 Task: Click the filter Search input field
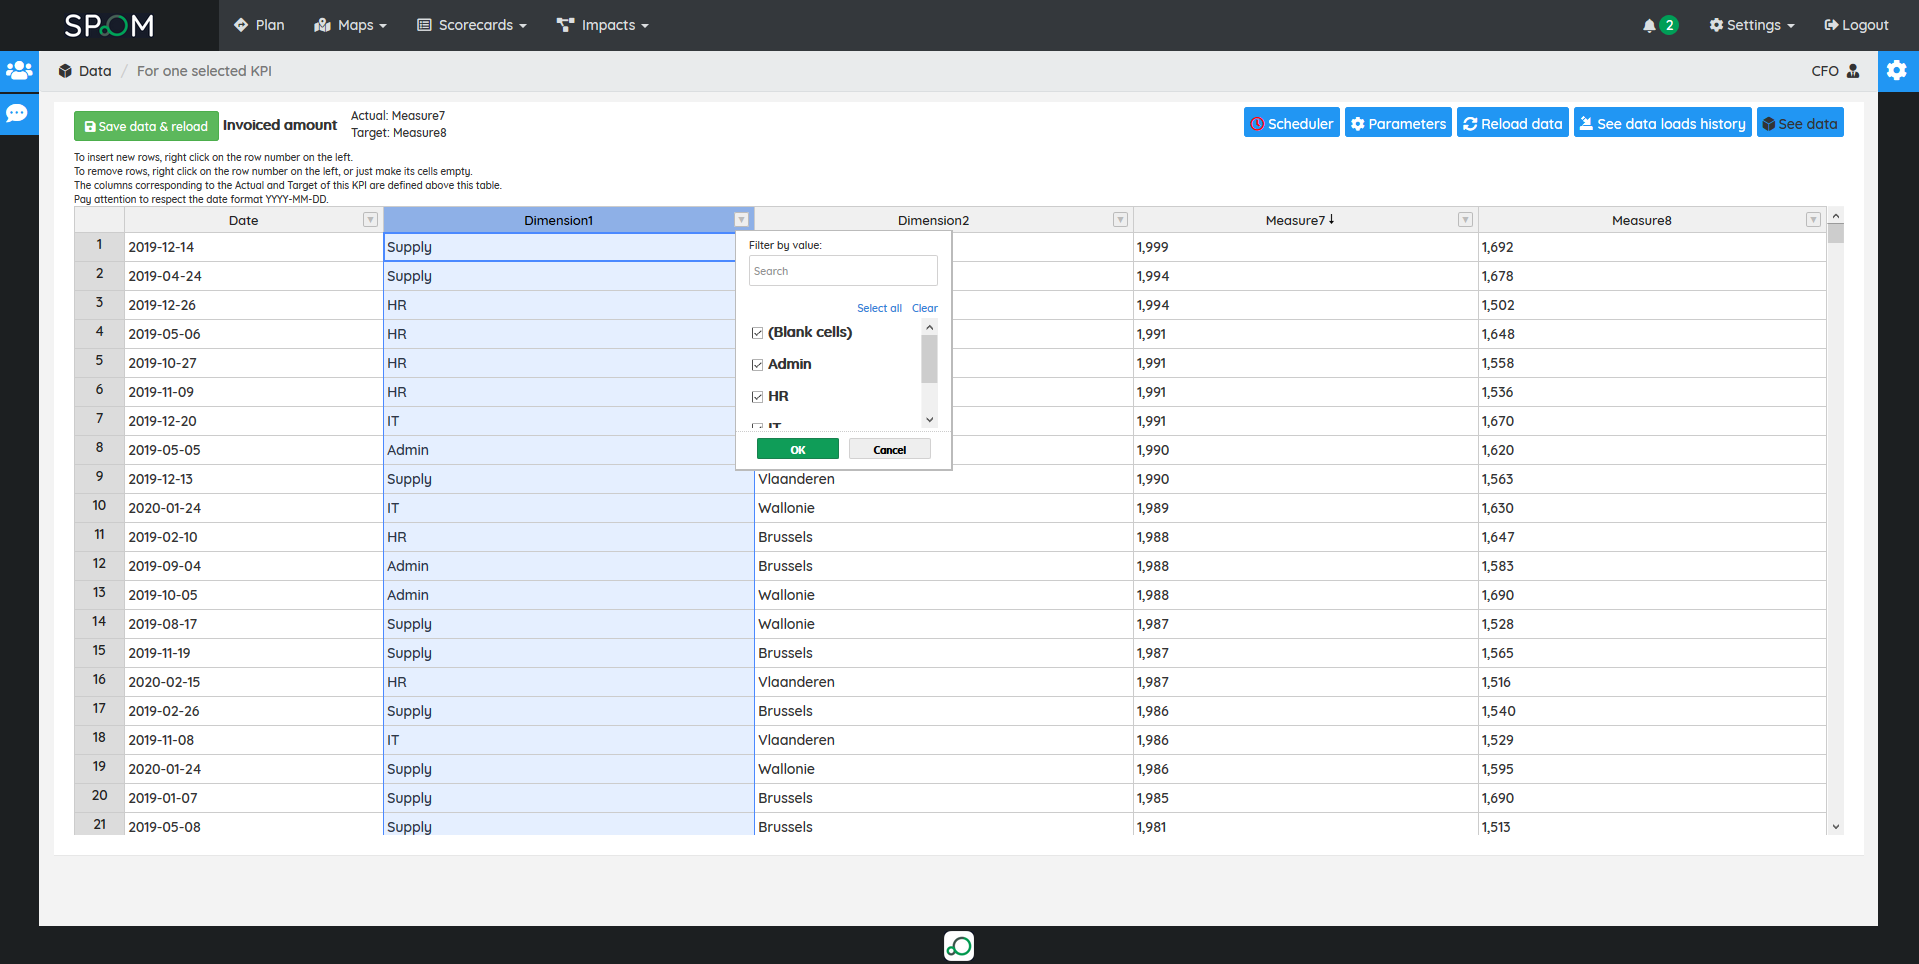842,271
